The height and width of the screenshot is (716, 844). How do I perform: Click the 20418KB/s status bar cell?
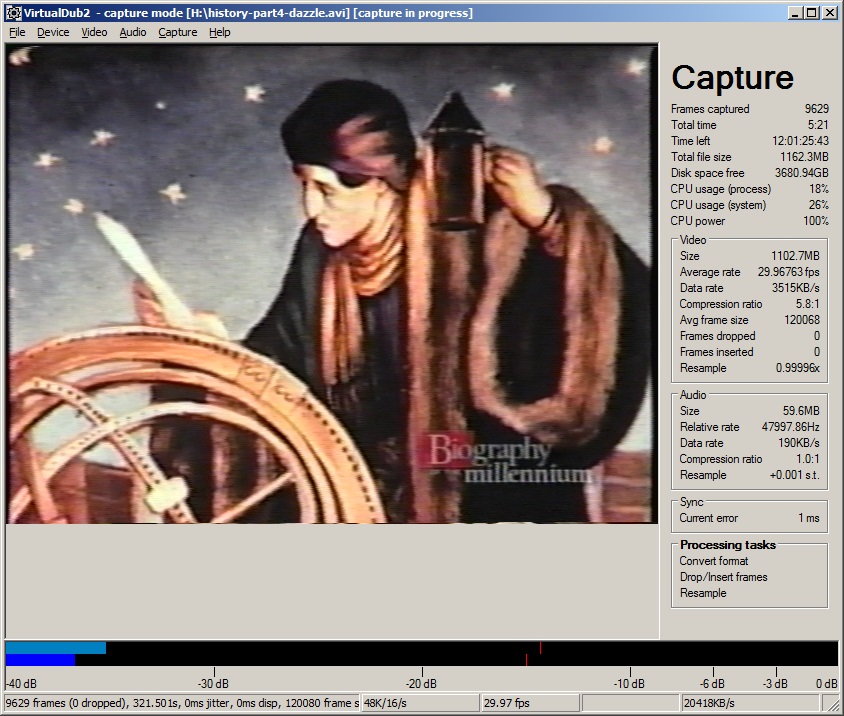click(x=749, y=703)
